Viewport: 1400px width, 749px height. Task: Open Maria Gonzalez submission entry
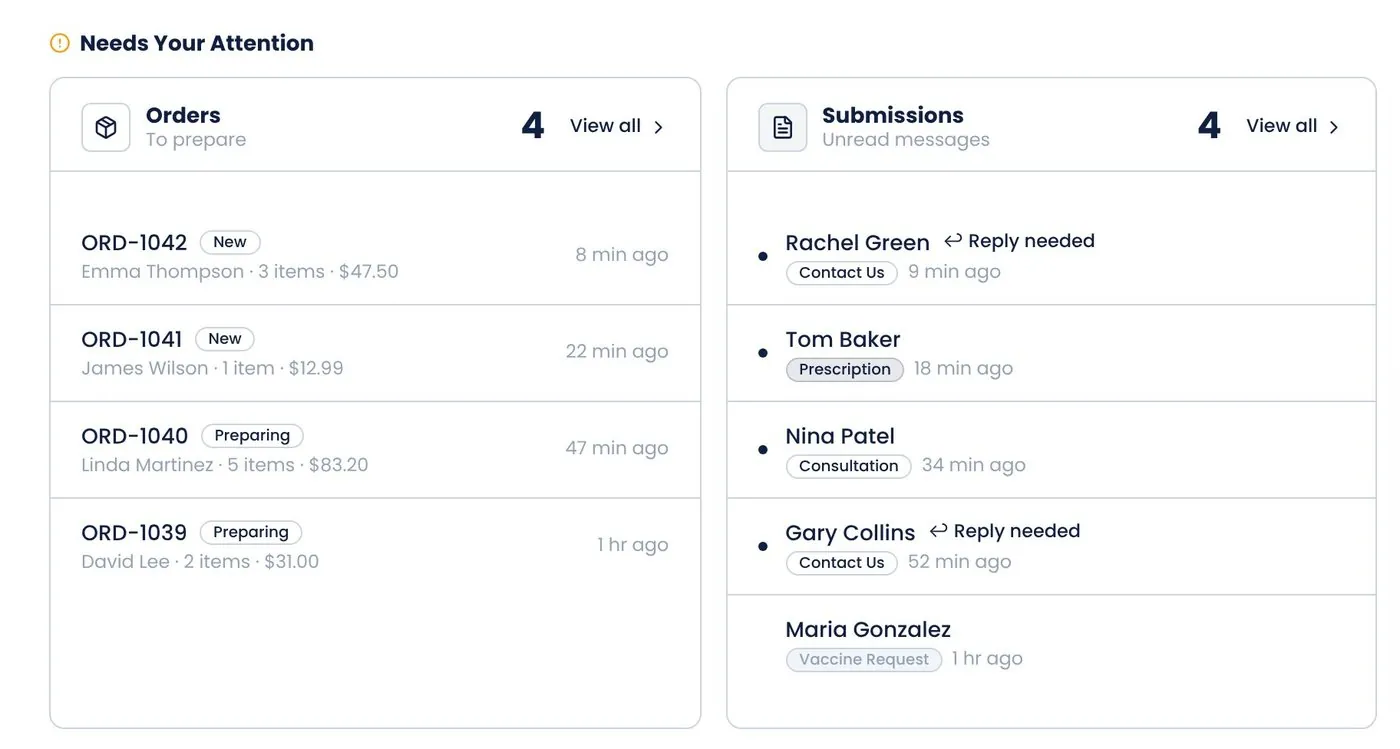[x=1051, y=643]
